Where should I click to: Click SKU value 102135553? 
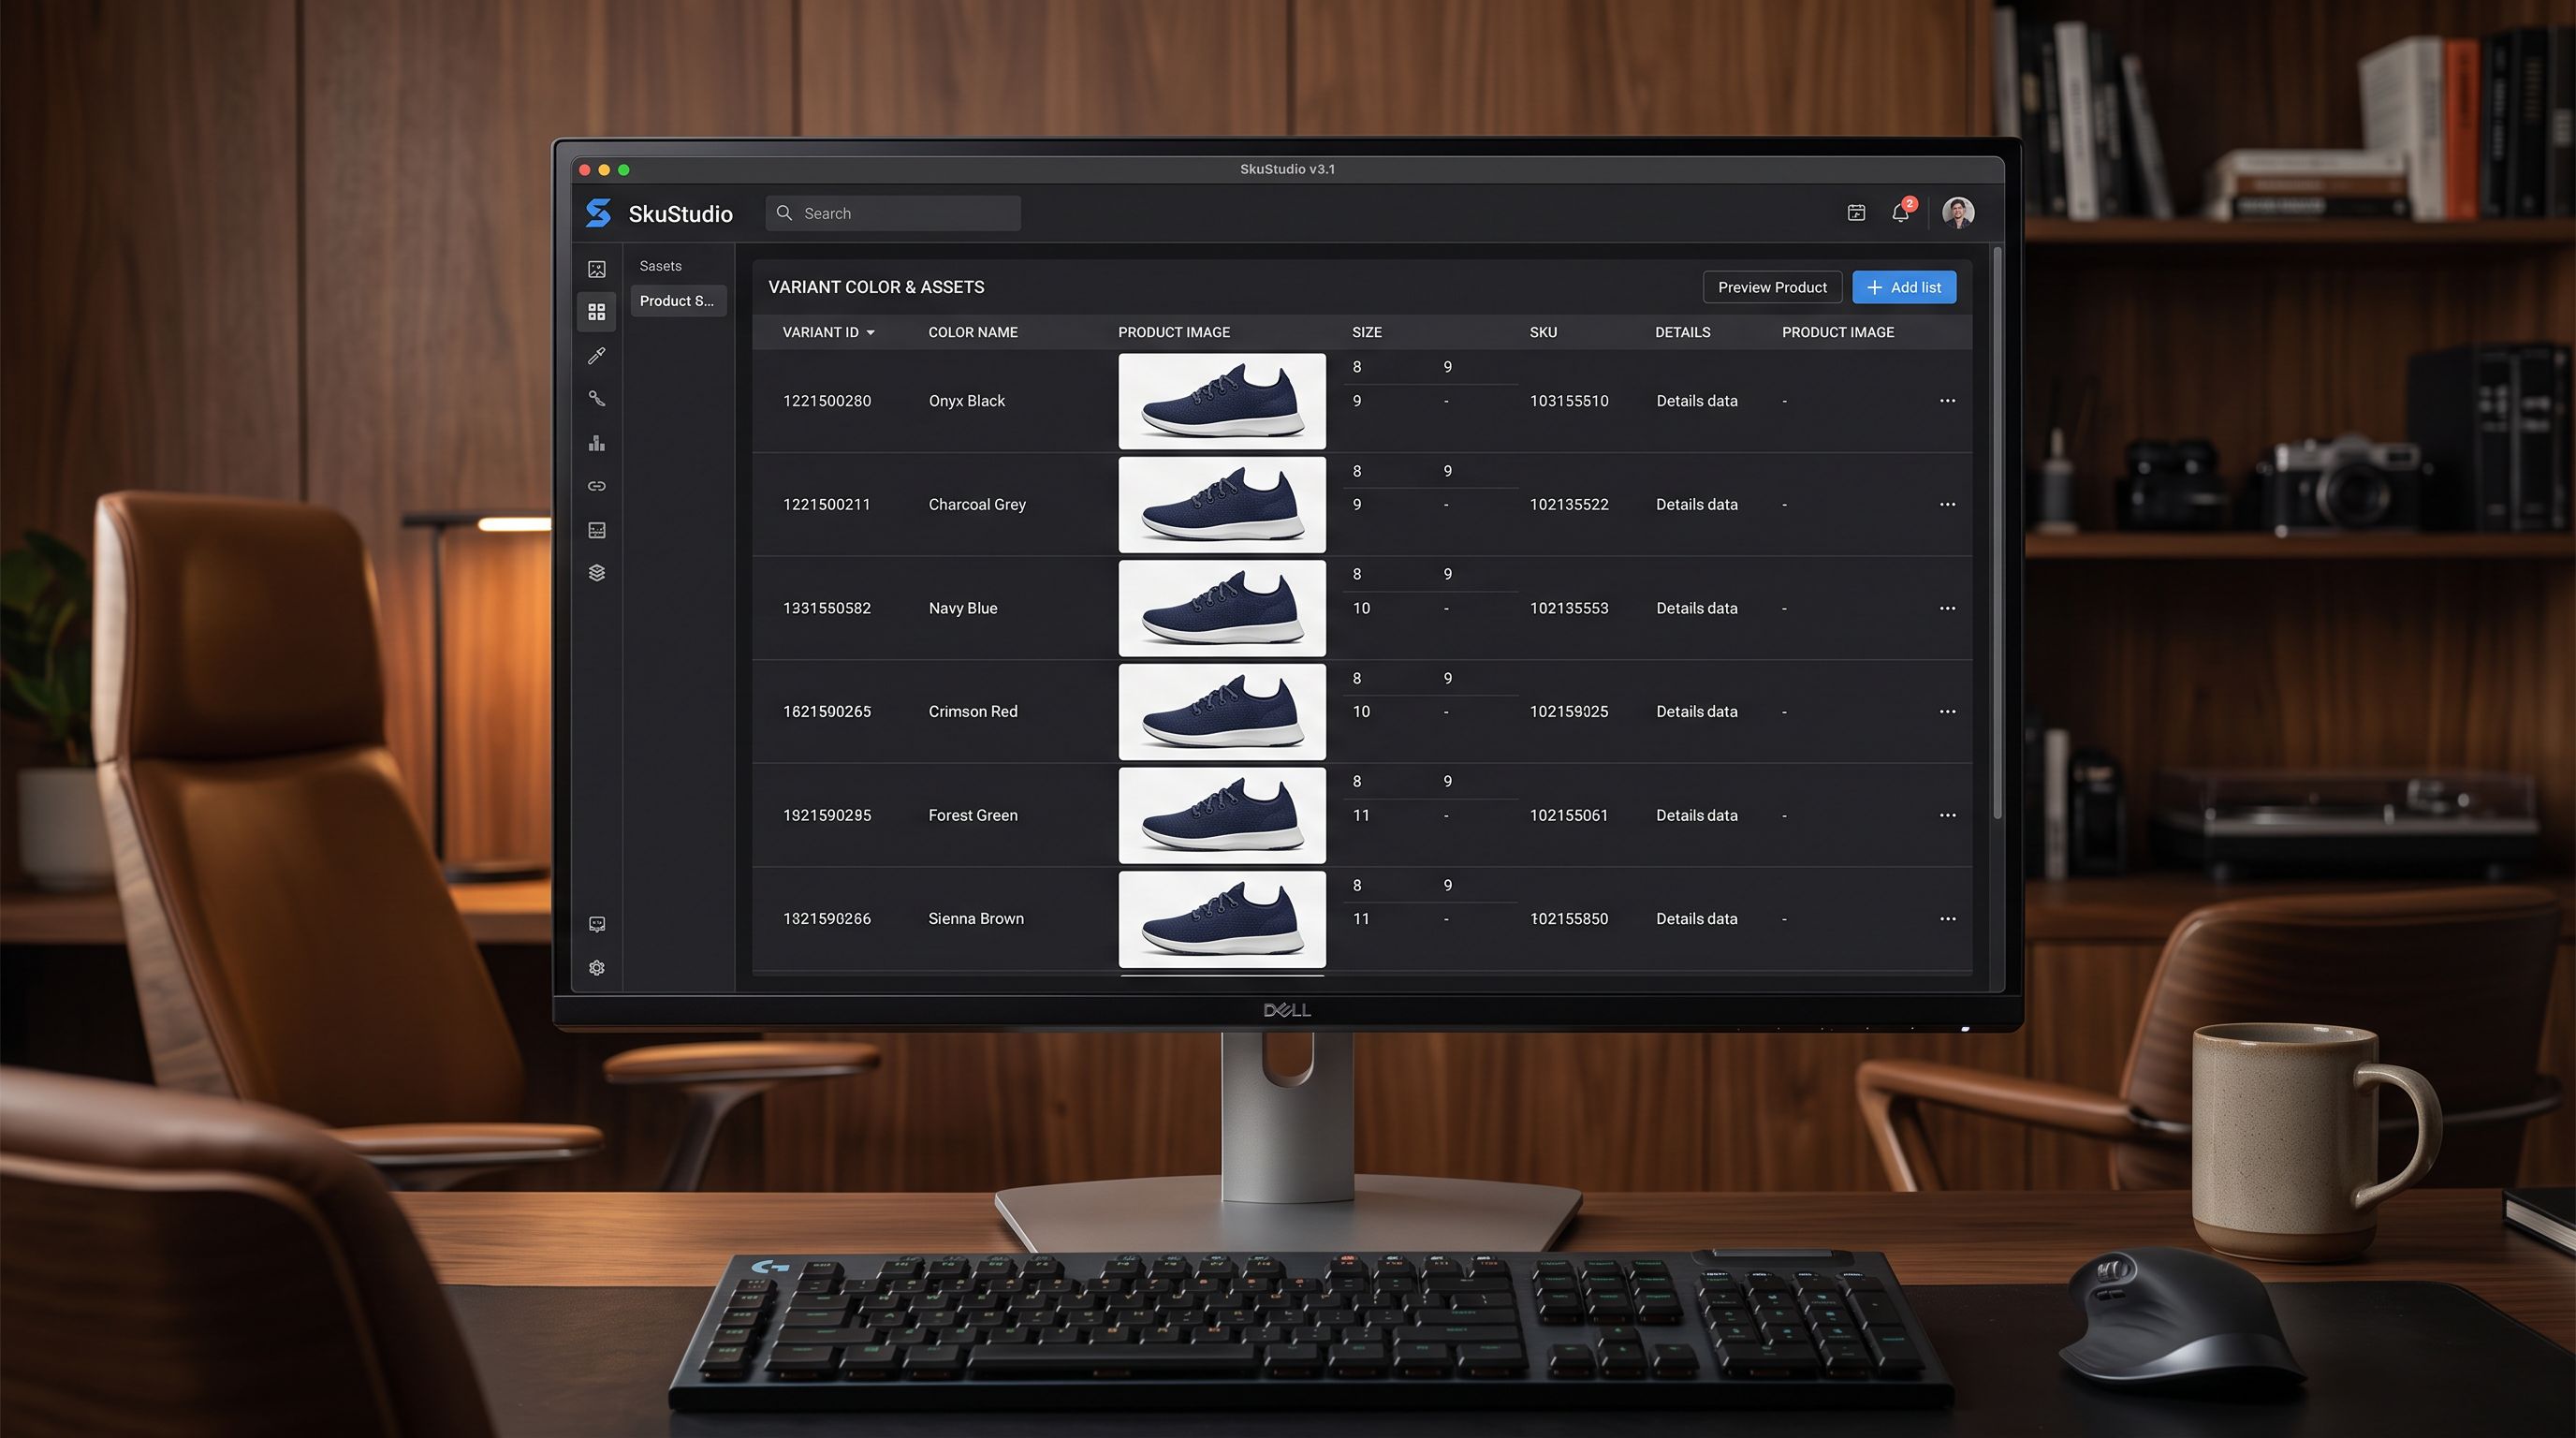[1569, 608]
